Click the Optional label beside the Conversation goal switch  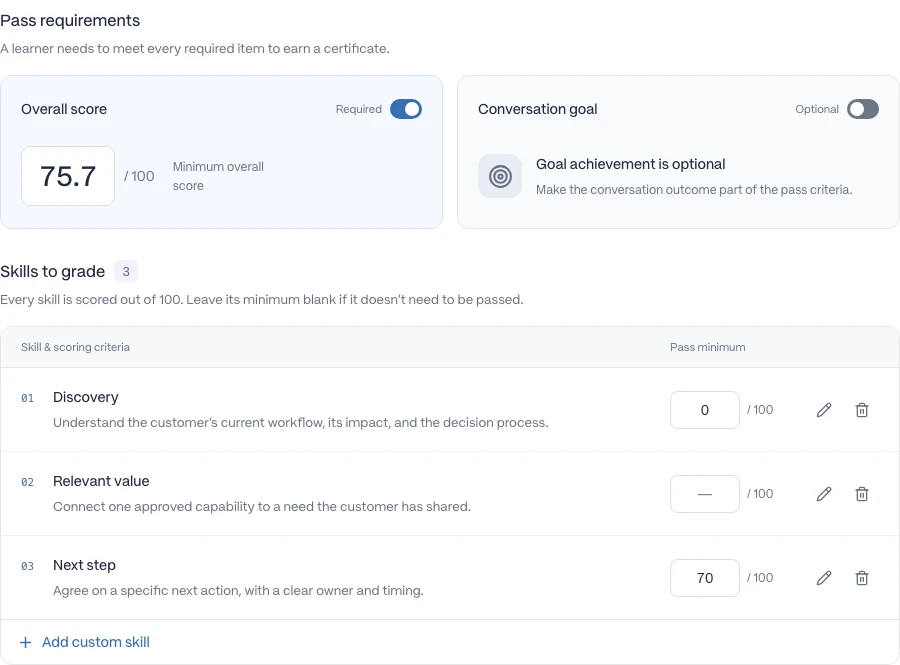click(x=817, y=109)
